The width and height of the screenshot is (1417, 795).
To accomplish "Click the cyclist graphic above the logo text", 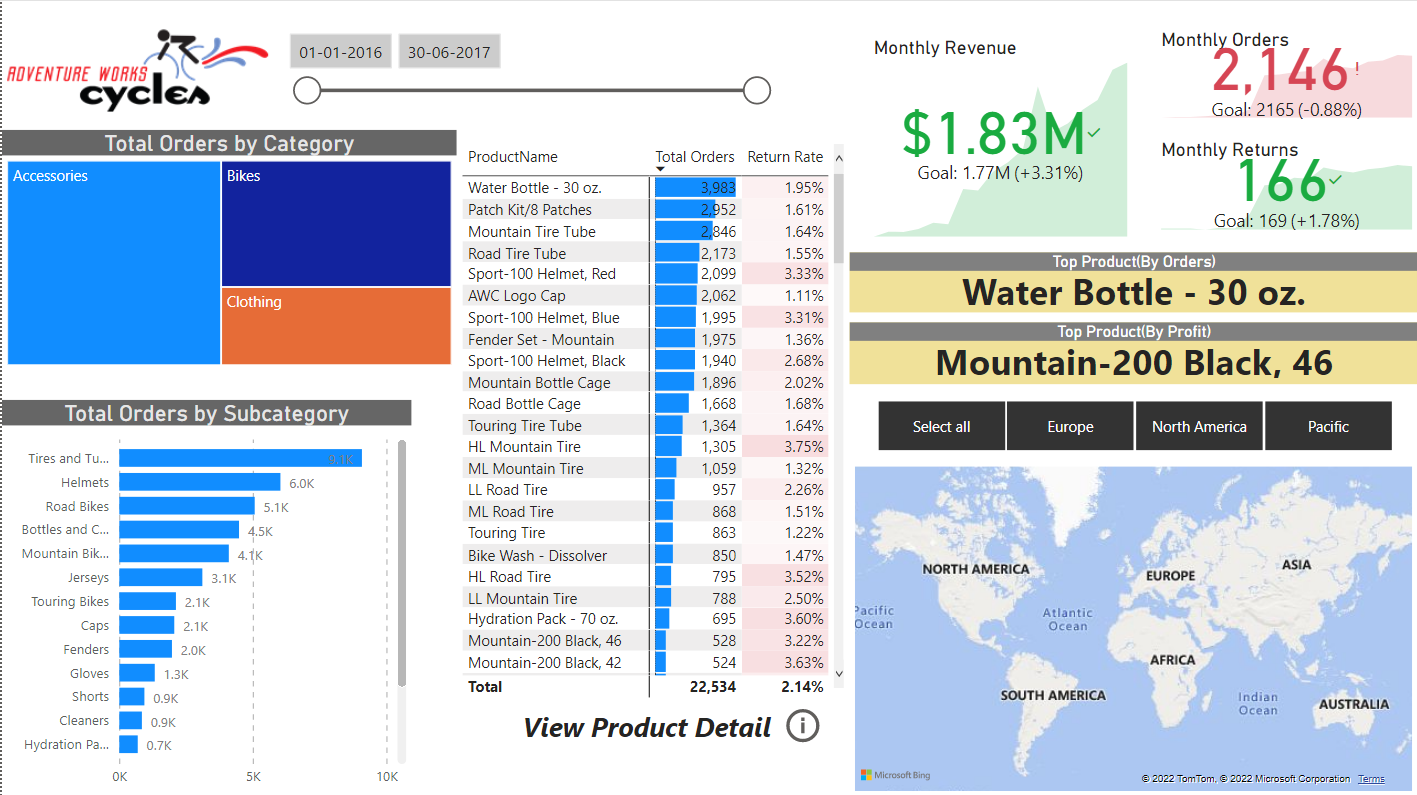I will [180, 45].
